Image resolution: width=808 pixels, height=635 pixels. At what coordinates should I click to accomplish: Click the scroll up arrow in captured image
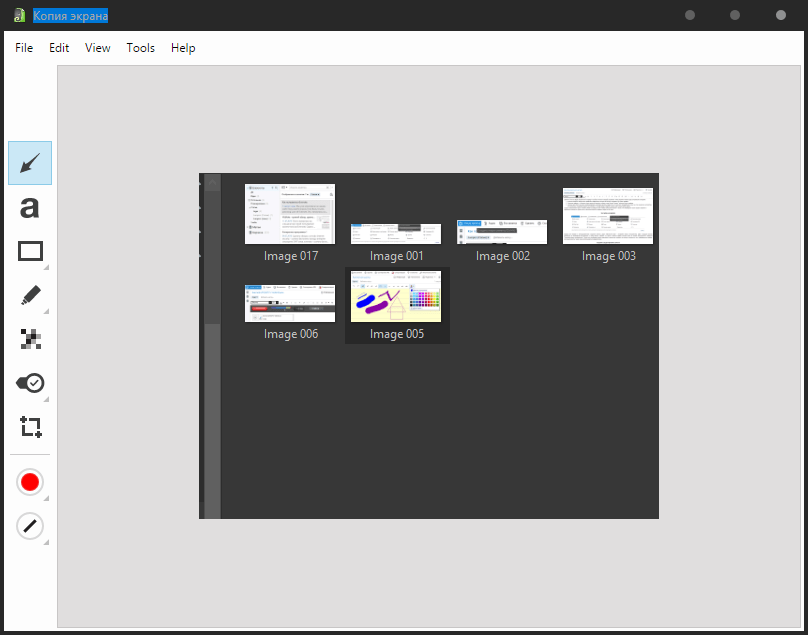point(212,182)
